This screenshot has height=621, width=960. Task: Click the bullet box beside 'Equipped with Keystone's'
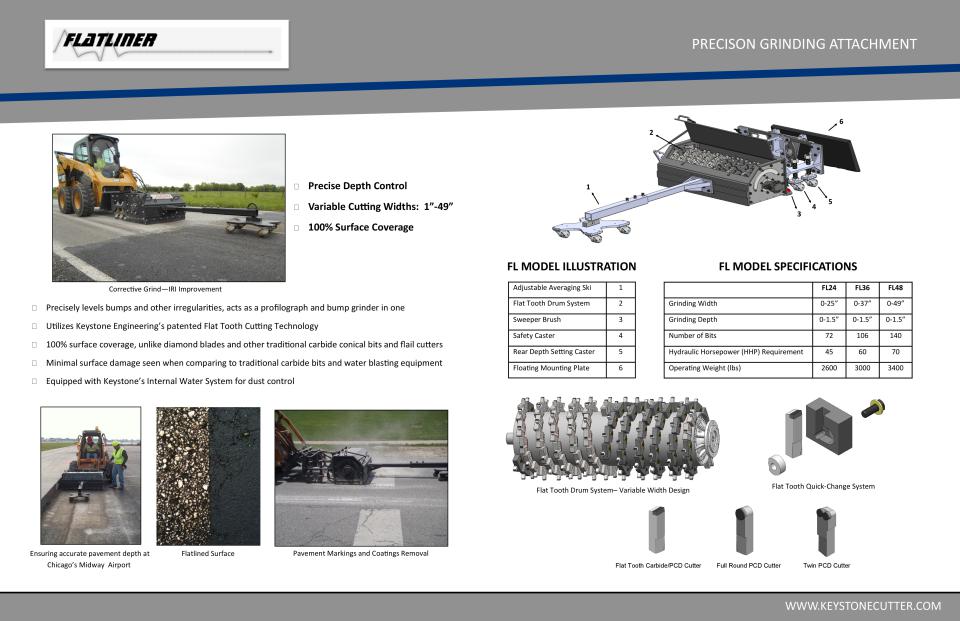[34, 382]
